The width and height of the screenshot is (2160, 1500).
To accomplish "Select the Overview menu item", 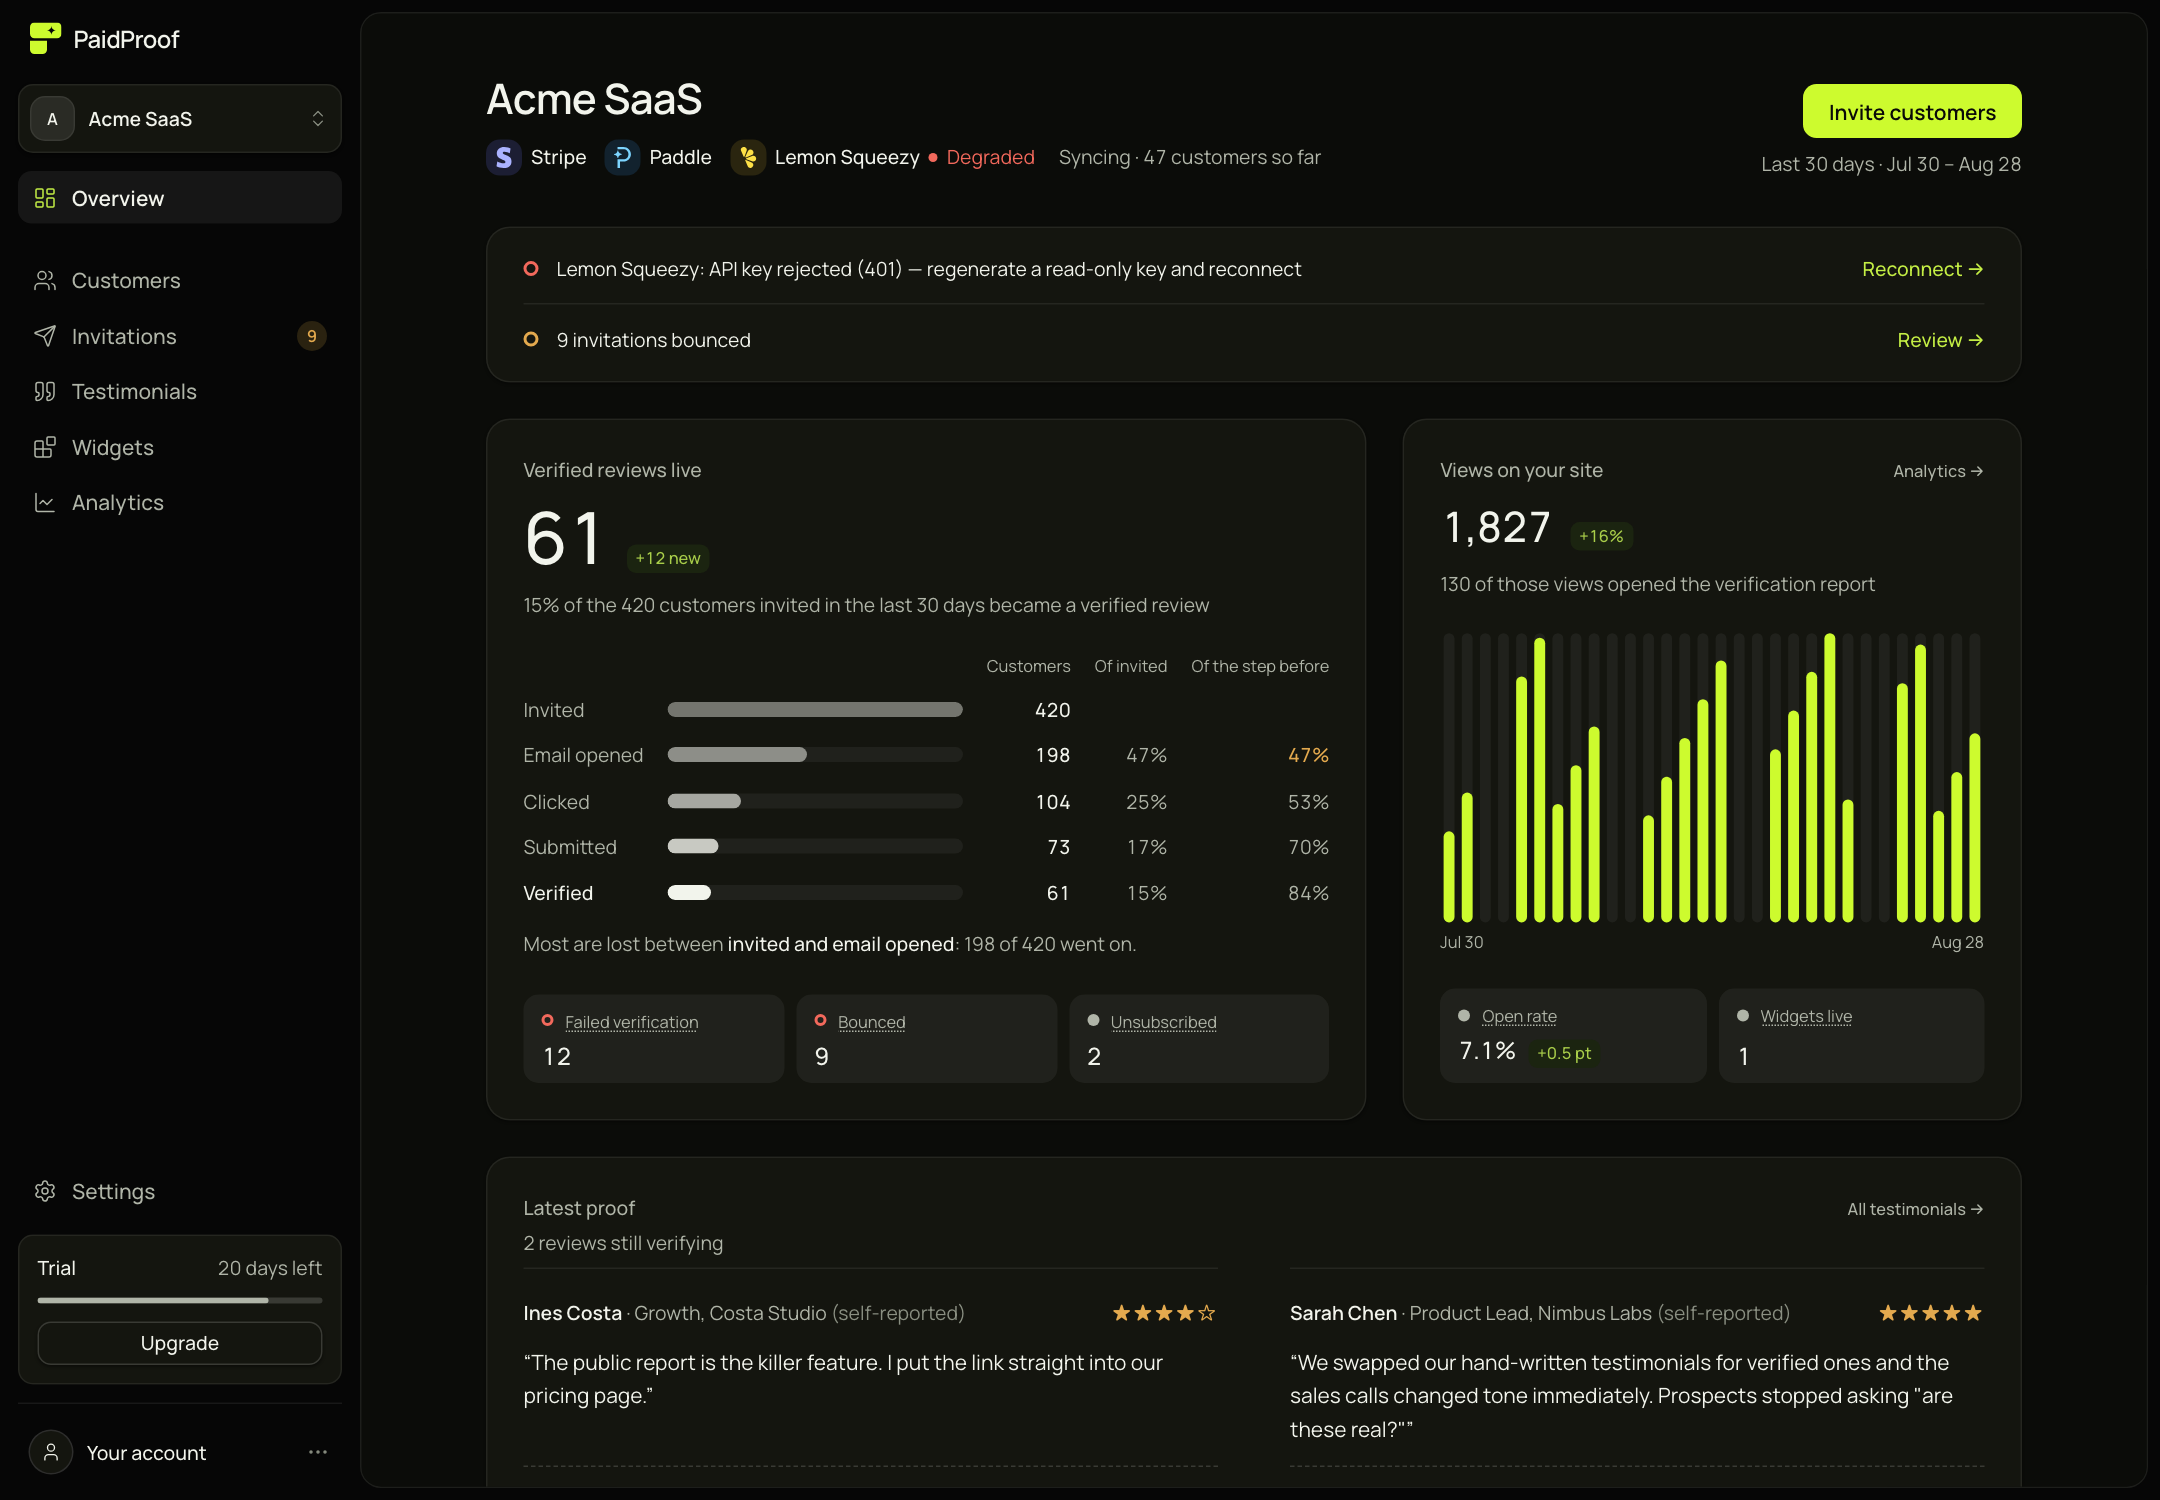I will 180,198.
